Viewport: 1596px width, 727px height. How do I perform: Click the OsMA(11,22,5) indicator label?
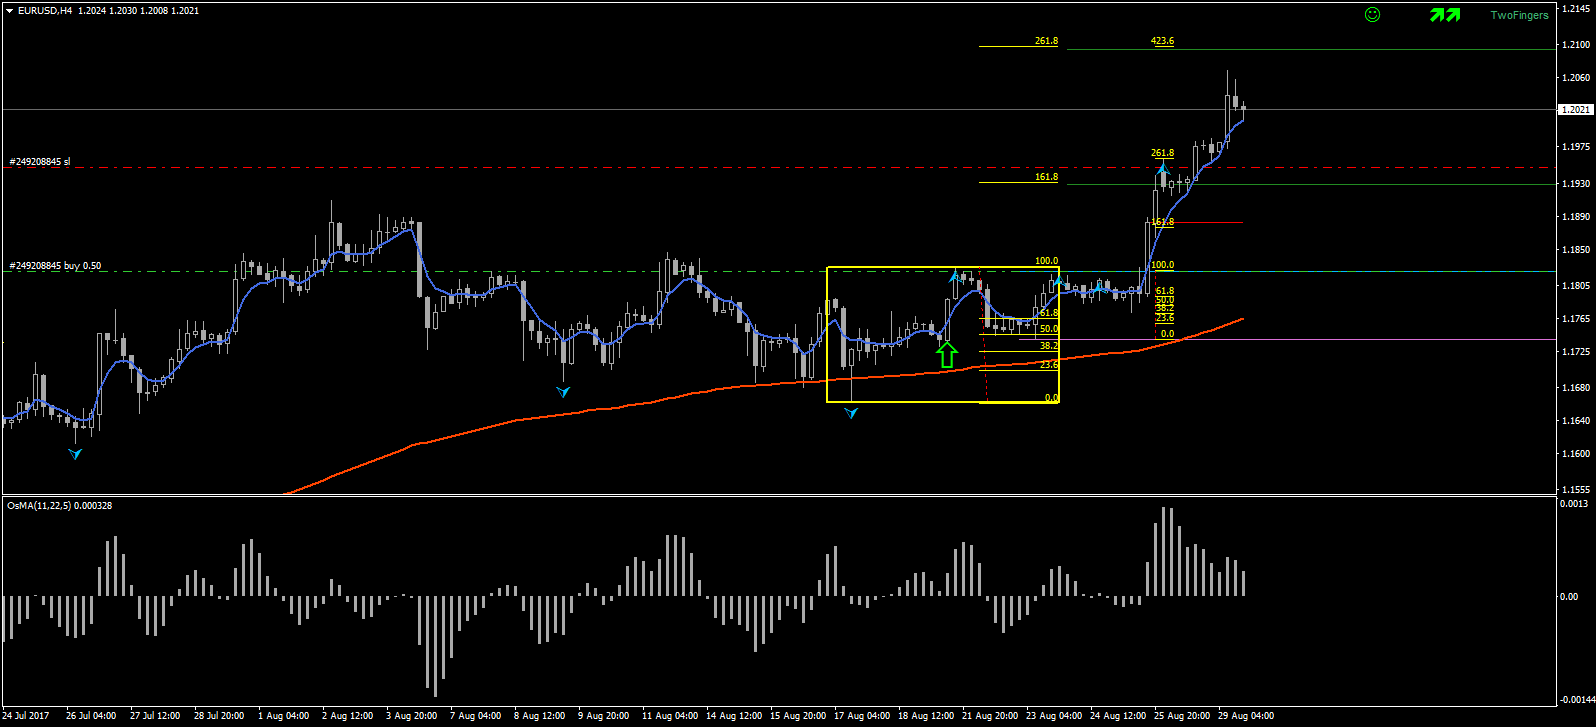pos(59,506)
